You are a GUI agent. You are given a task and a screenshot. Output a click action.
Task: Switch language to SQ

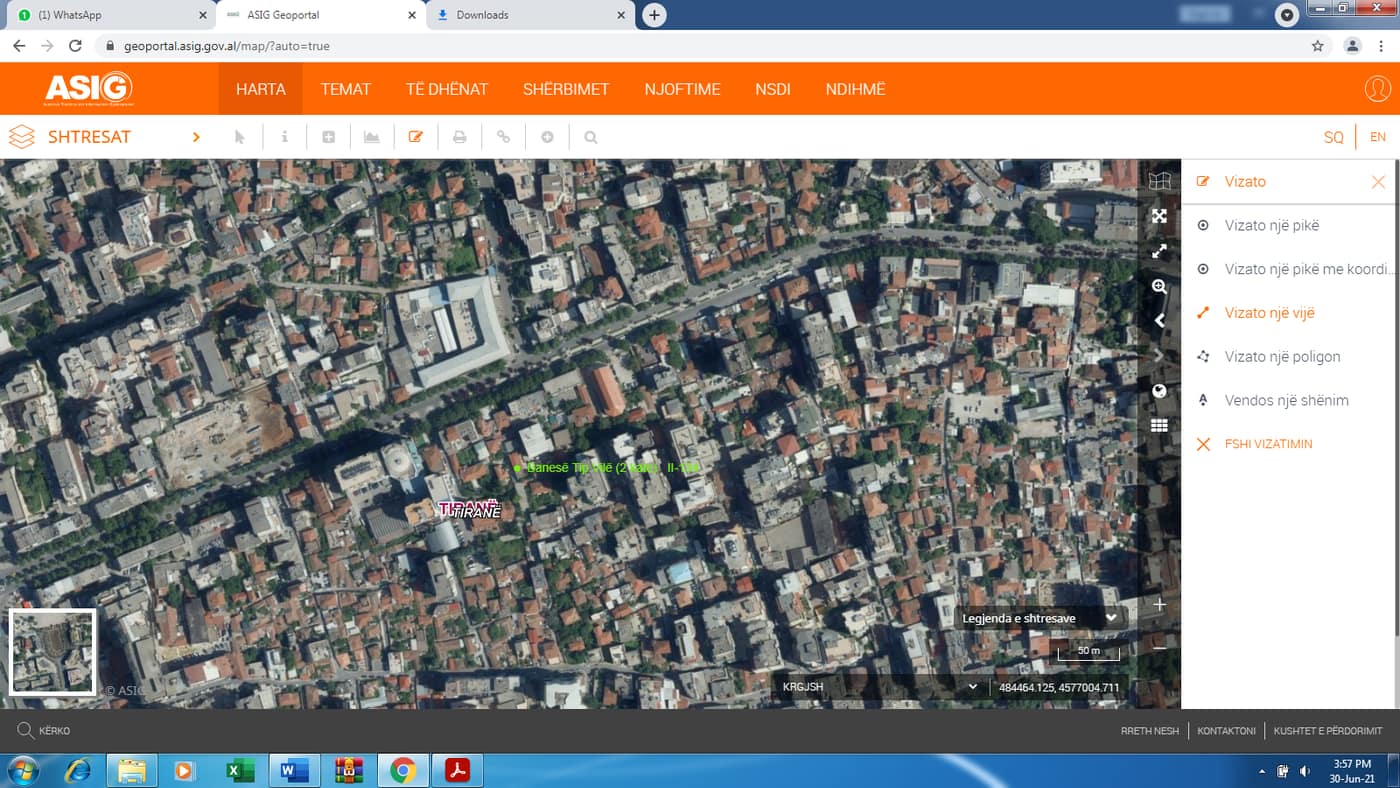click(x=1334, y=137)
